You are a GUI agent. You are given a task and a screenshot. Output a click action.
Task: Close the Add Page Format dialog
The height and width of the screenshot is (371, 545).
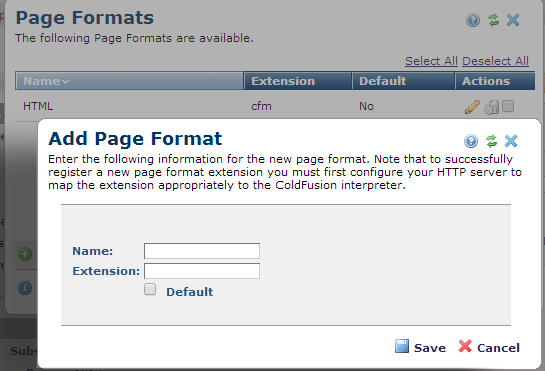click(x=511, y=141)
